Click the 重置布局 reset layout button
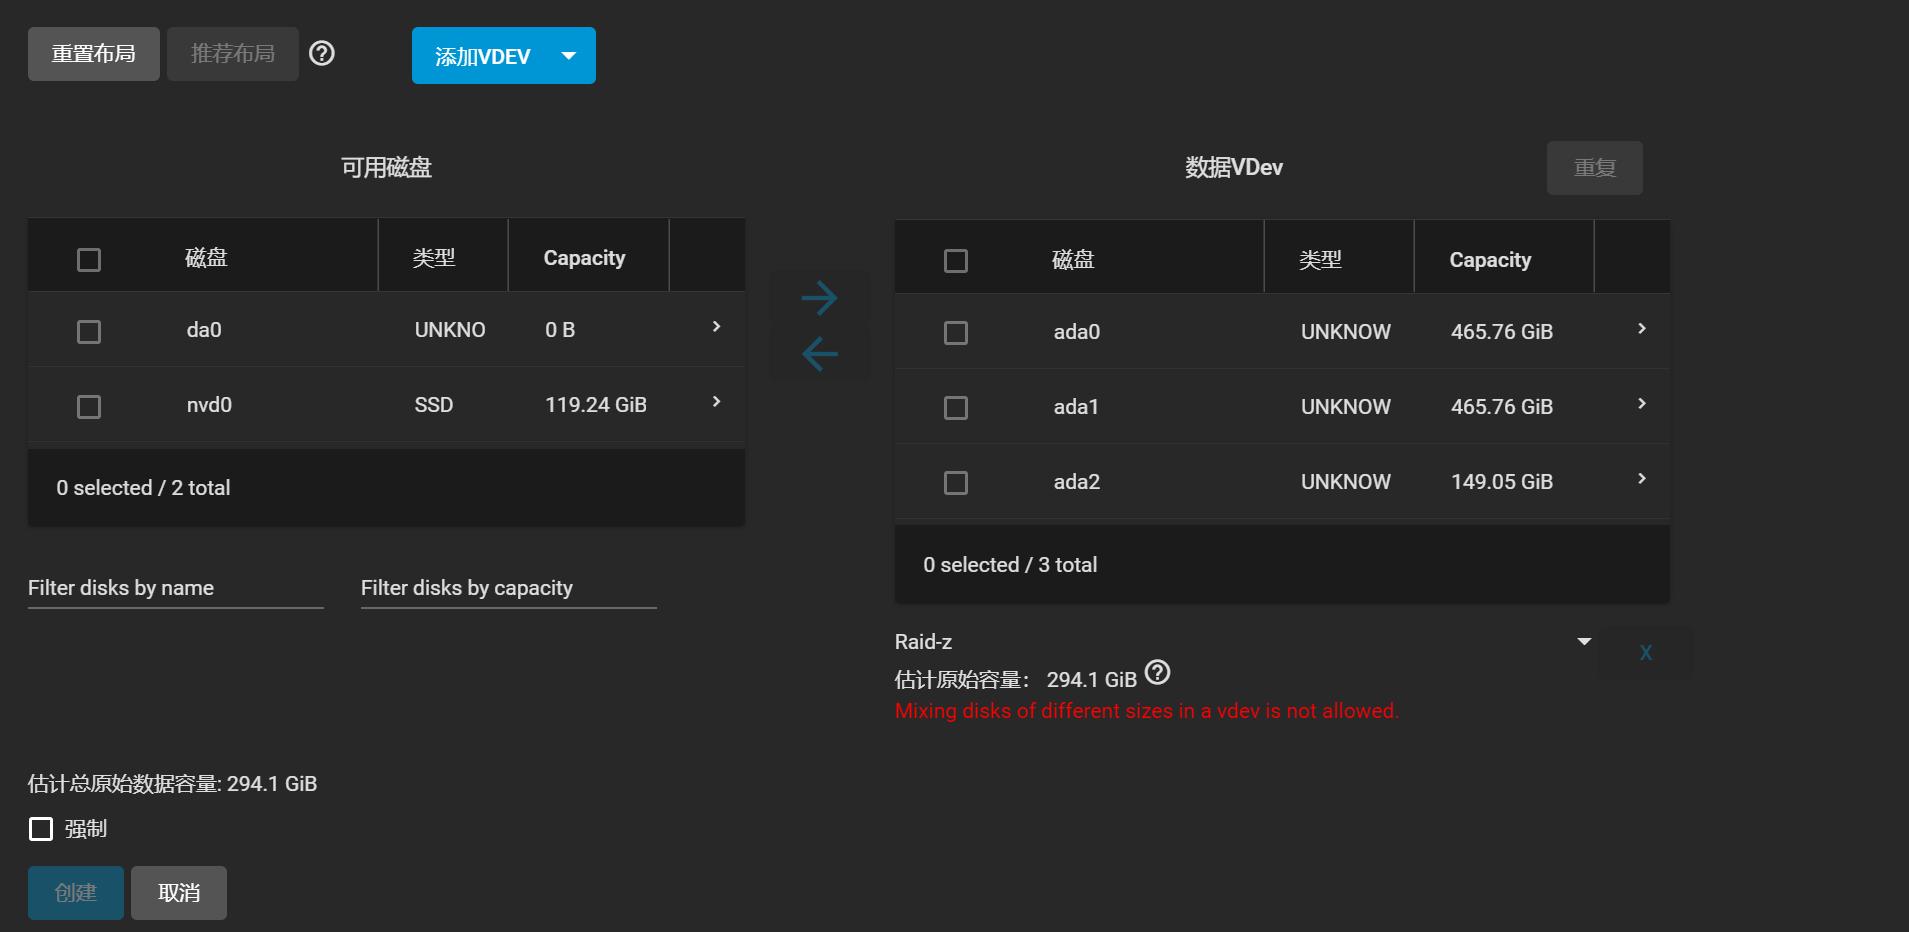 click(94, 54)
